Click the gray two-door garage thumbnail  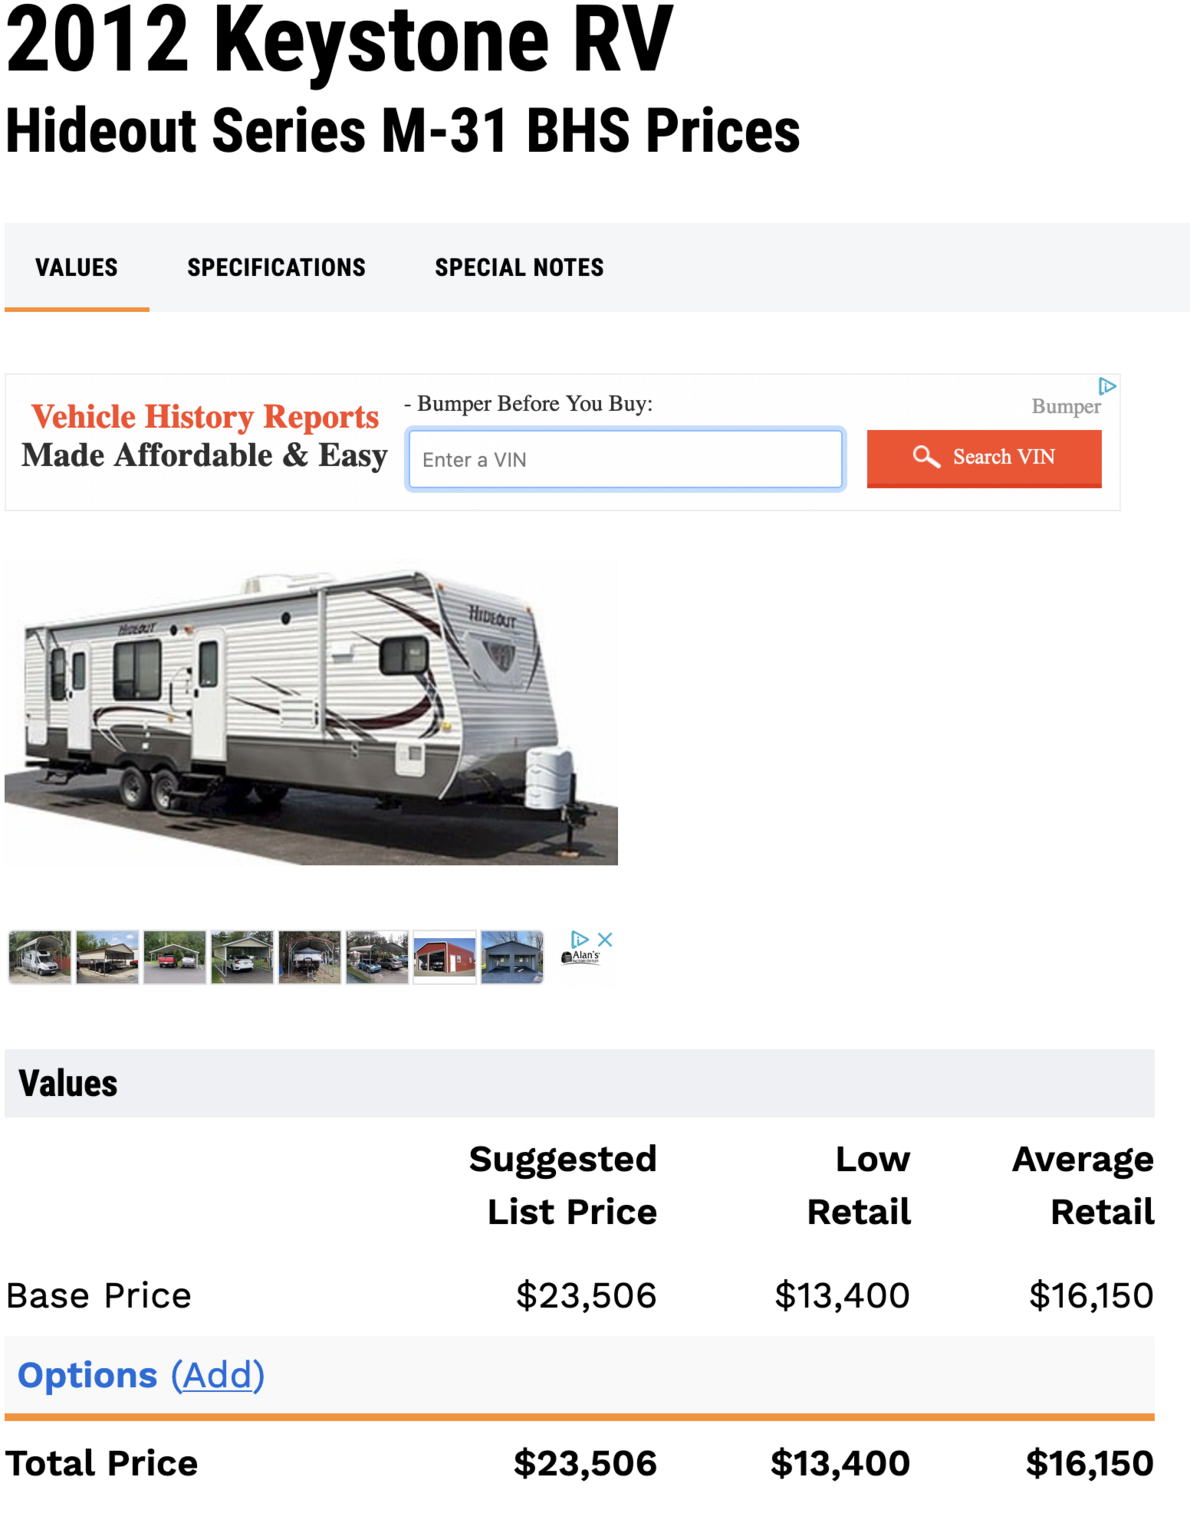click(x=512, y=957)
